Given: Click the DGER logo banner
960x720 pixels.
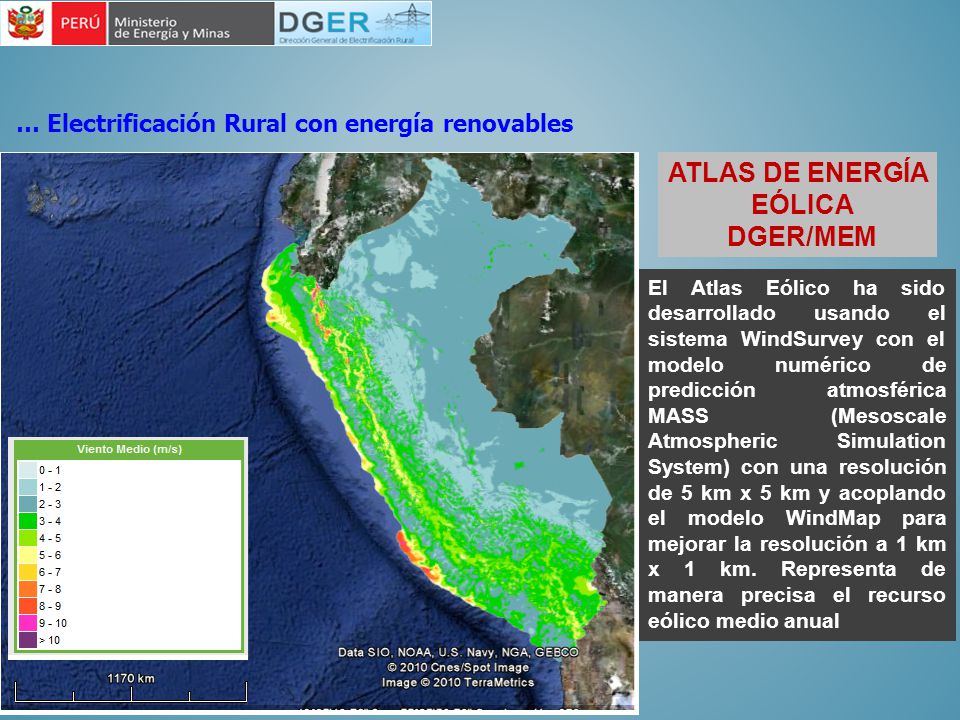Looking at the screenshot, I should click(353, 23).
